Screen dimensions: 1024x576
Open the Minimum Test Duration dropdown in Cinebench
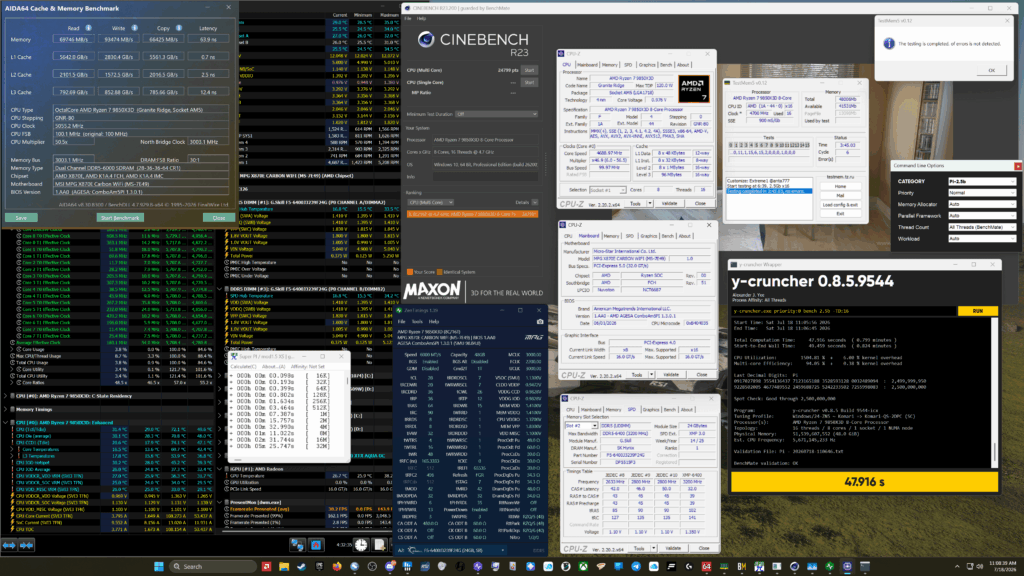tap(496, 114)
